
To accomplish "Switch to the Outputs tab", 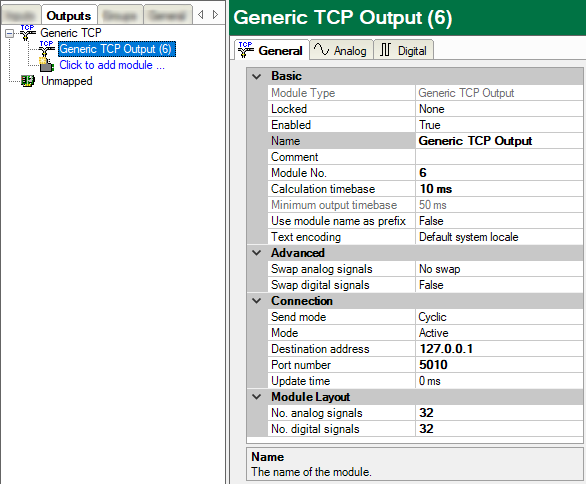I will point(69,15).
